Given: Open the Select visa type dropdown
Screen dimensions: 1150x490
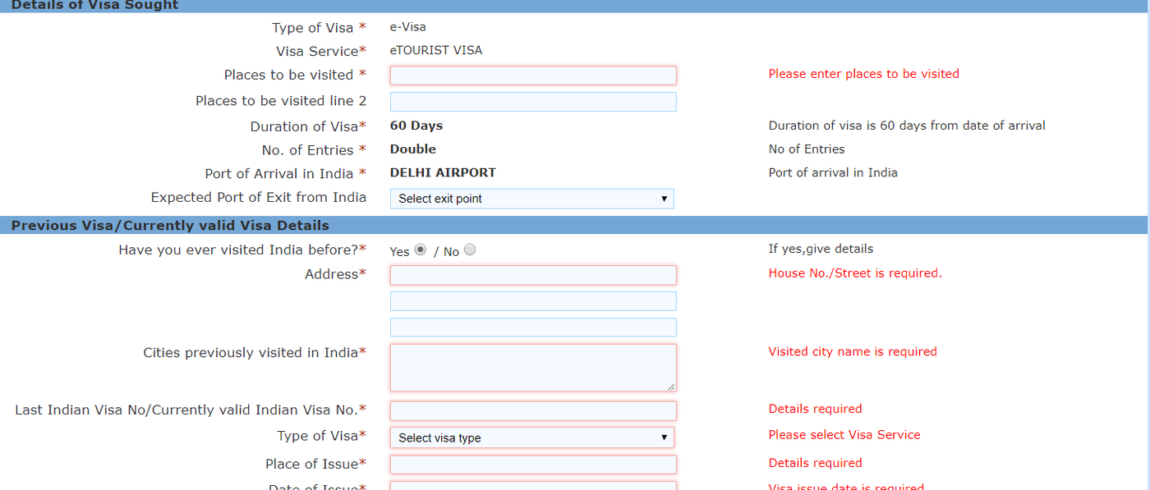Looking at the screenshot, I should tap(532, 438).
